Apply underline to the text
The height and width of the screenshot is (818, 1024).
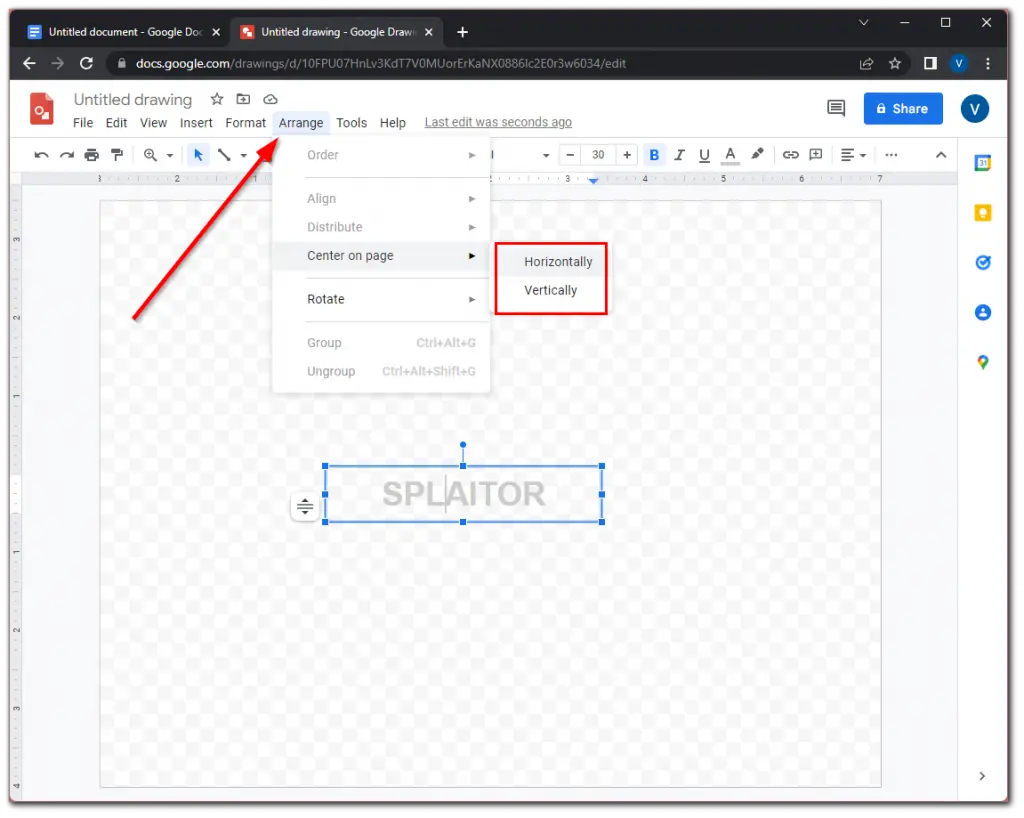click(x=704, y=154)
